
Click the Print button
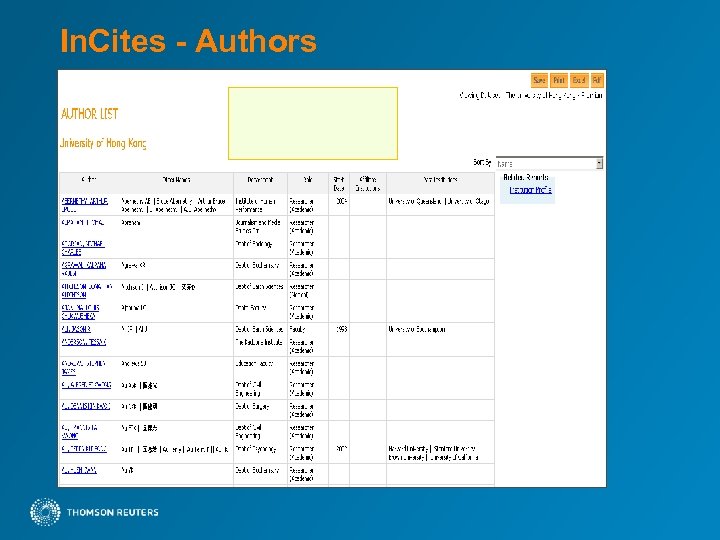tap(558, 80)
